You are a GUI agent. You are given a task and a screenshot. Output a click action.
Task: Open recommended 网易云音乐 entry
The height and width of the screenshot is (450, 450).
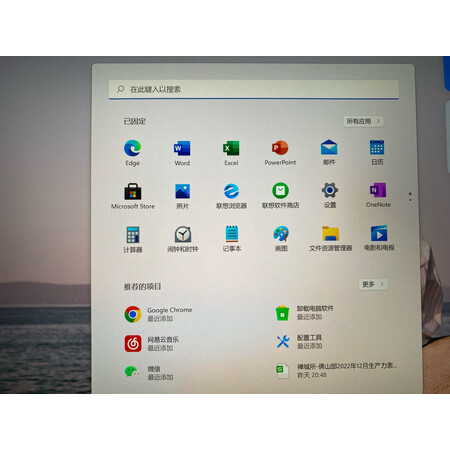(152, 343)
